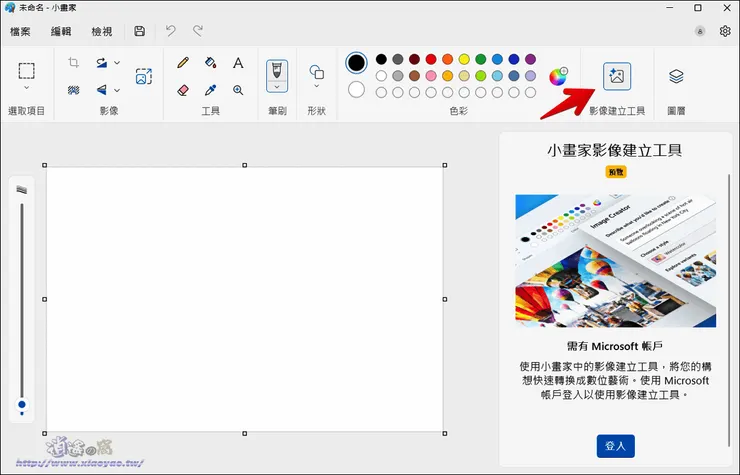Click the brush size slider handle
The width and height of the screenshot is (740, 475).
[x=22, y=405]
